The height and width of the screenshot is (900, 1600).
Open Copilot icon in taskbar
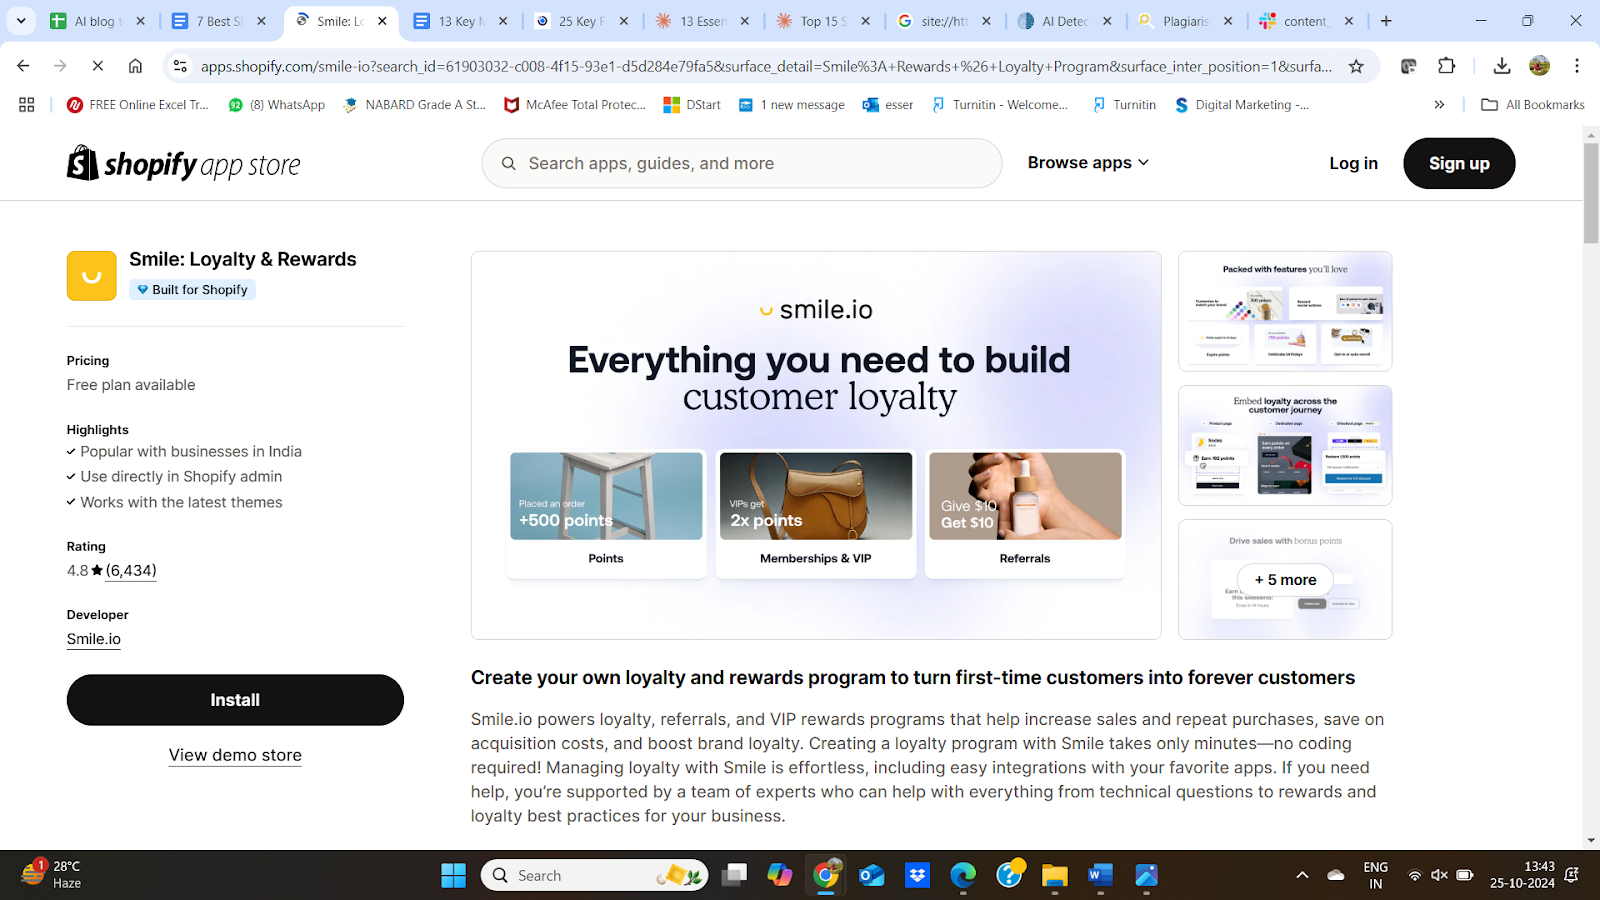(780, 875)
